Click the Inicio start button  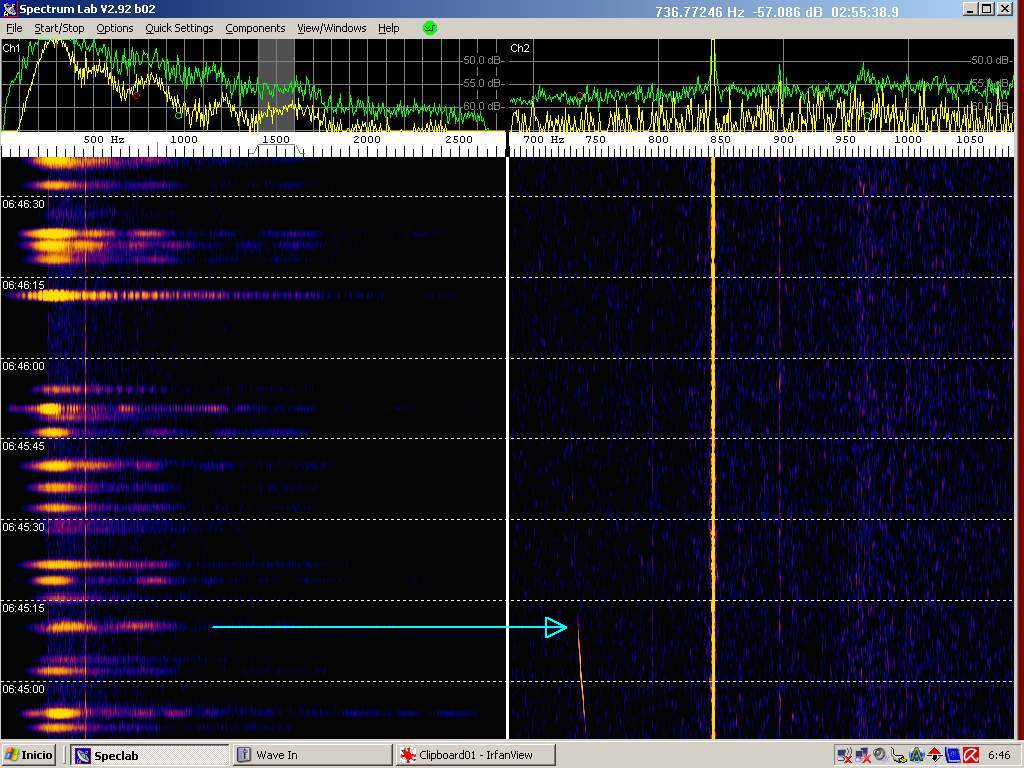(x=30, y=755)
